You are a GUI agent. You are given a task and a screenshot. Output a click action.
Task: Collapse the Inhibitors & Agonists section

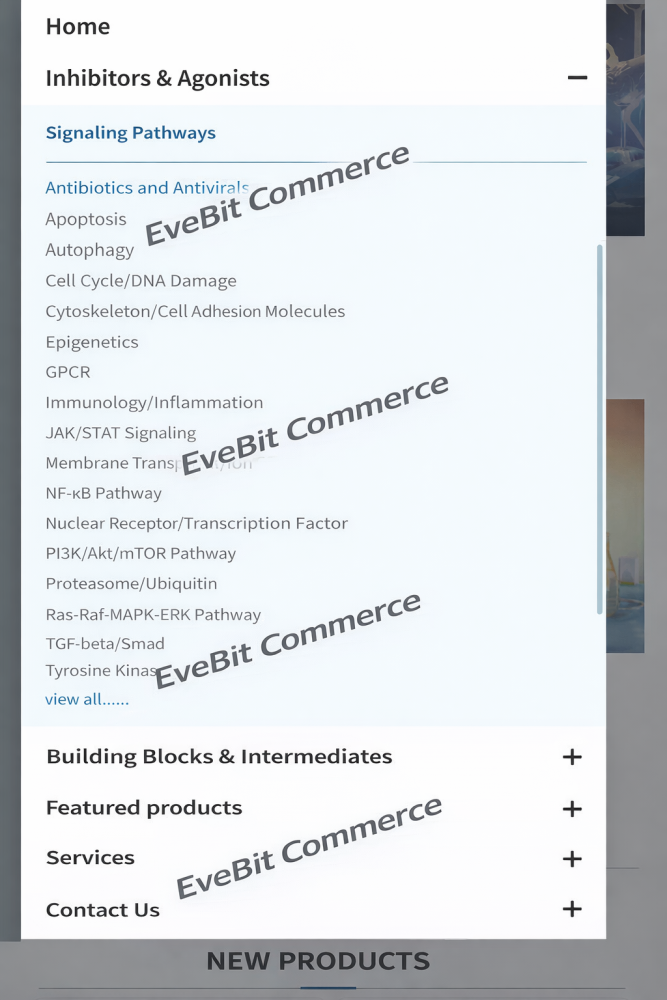pyautogui.click(x=576, y=78)
